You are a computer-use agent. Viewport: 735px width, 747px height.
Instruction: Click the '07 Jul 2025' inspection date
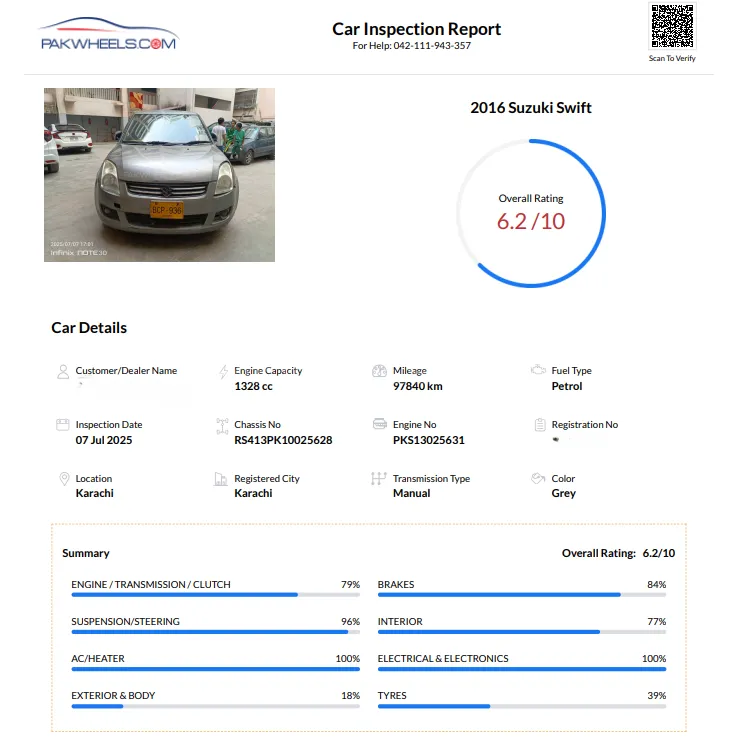click(104, 440)
